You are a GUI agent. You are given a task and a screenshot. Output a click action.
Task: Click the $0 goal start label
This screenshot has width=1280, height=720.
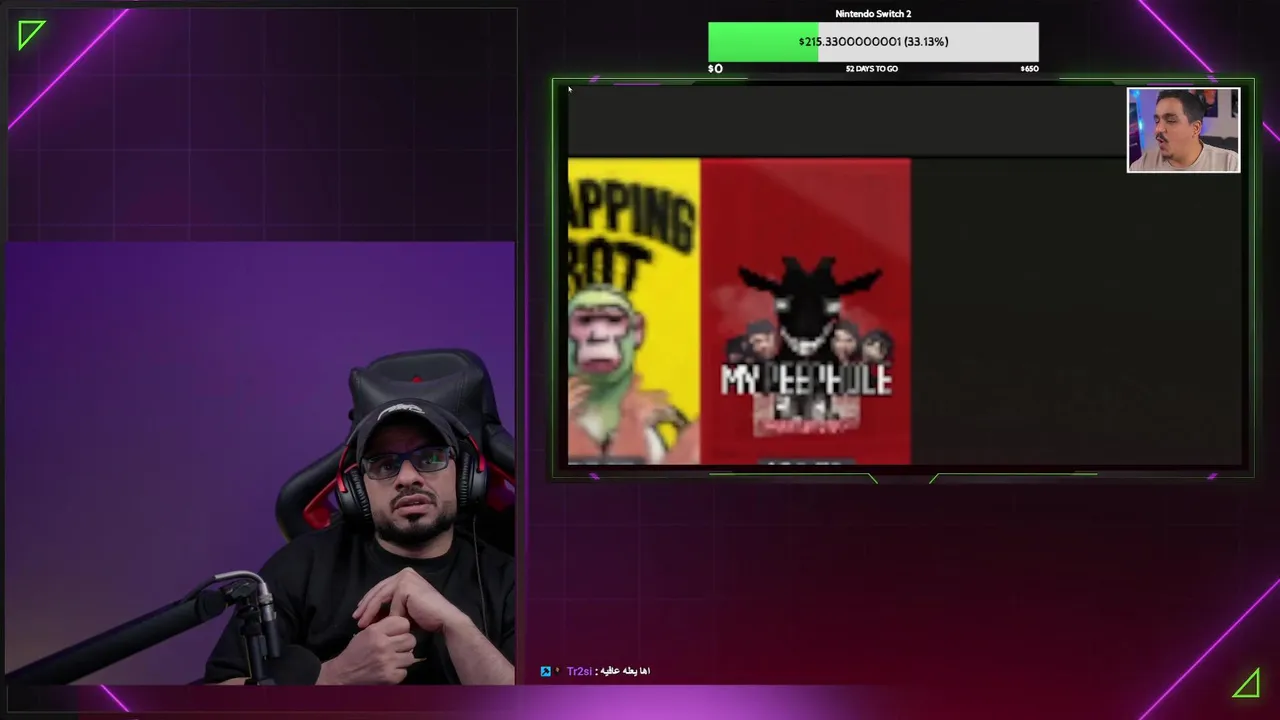click(x=715, y=69)
